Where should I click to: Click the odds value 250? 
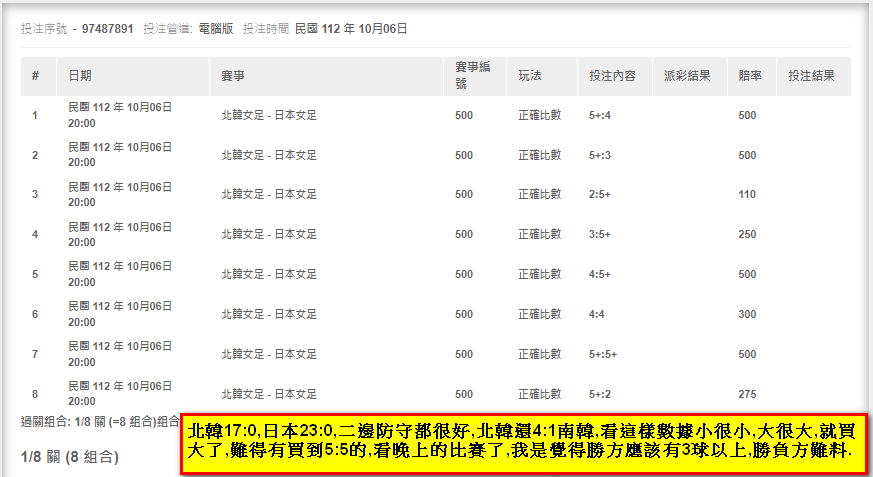(747, 234)
